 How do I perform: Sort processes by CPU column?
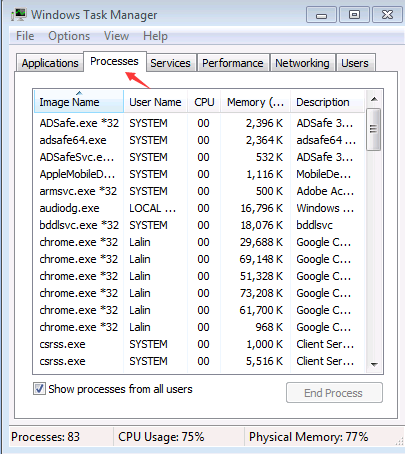click(204, 102)
